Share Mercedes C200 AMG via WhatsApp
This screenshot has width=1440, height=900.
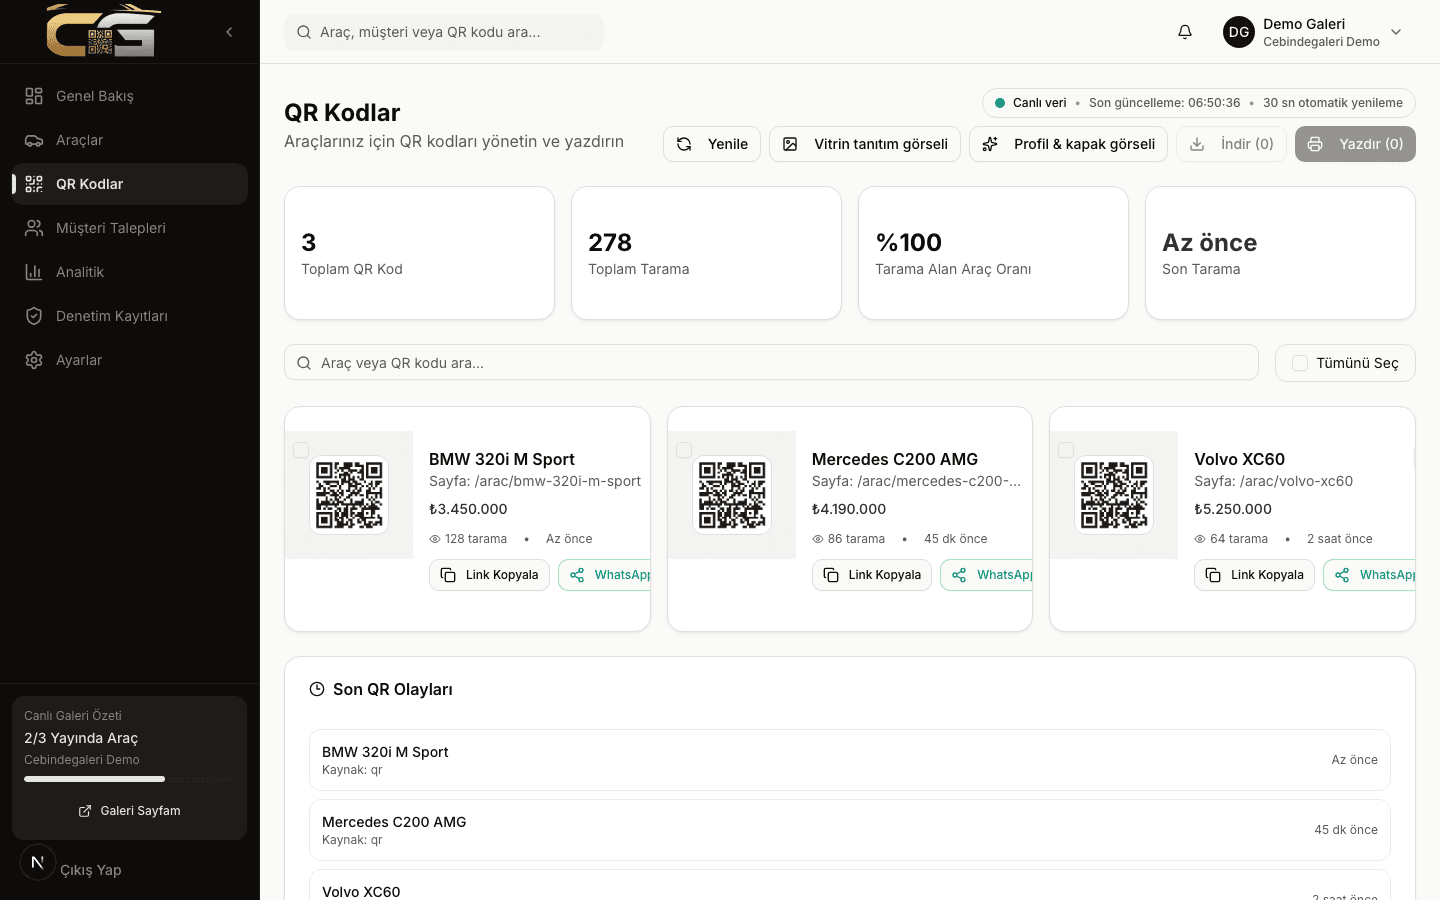point(987,575)
